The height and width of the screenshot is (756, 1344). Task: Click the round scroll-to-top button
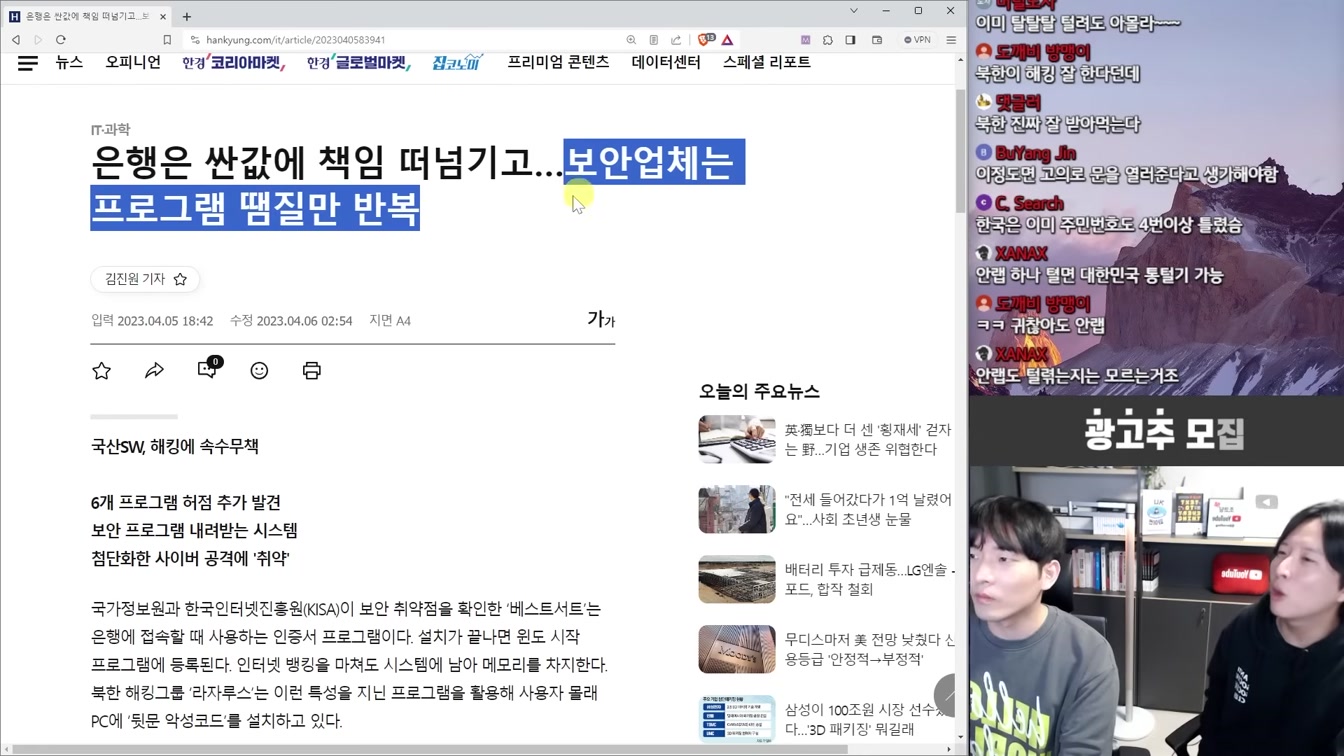pos(946,695)
